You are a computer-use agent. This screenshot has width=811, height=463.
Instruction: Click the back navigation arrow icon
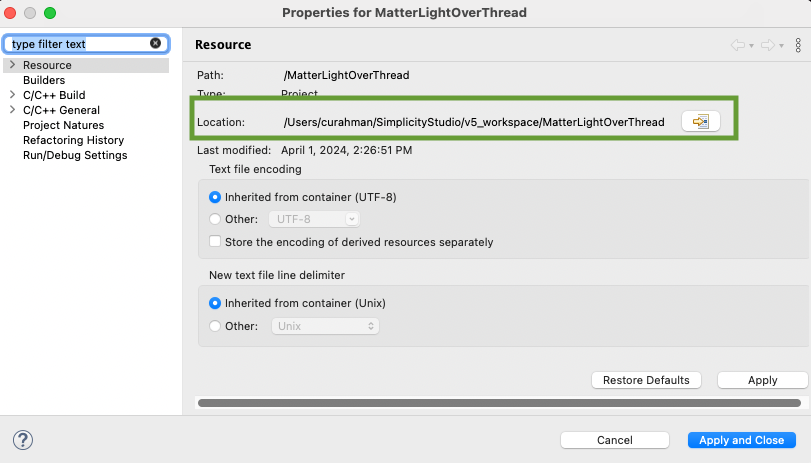(738, 45)
